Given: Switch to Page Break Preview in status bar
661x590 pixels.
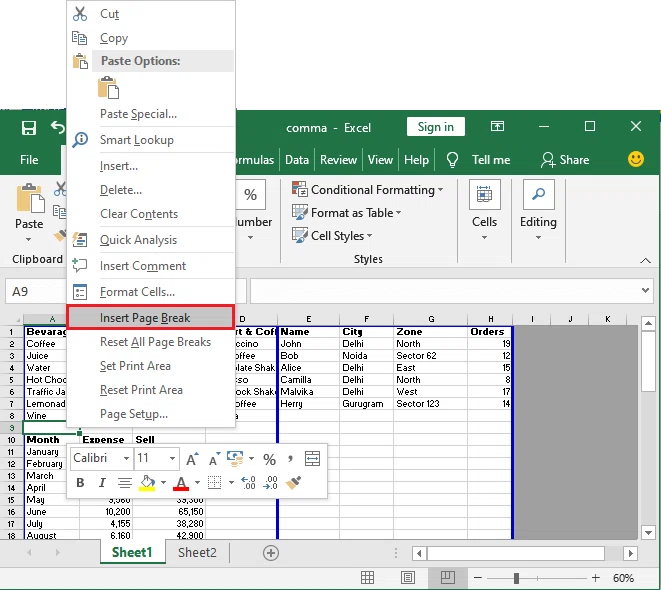Looking at the screenshot, I should point(448,578).
